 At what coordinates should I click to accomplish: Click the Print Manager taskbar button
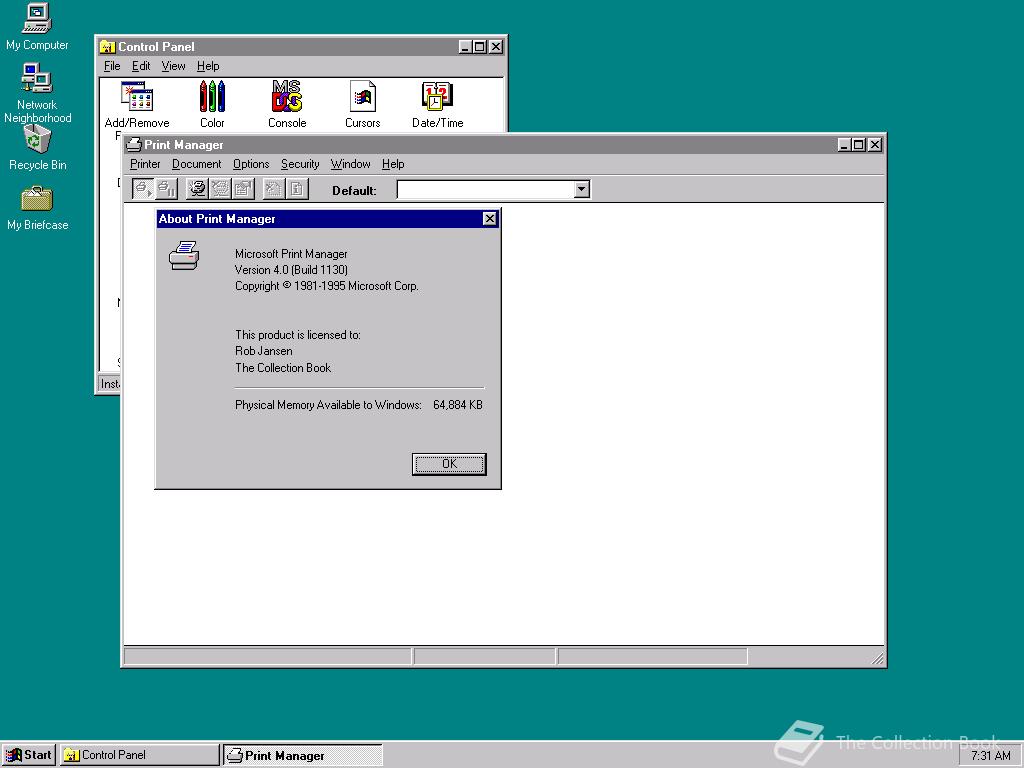pyautogui.click(x=303, y=755)
